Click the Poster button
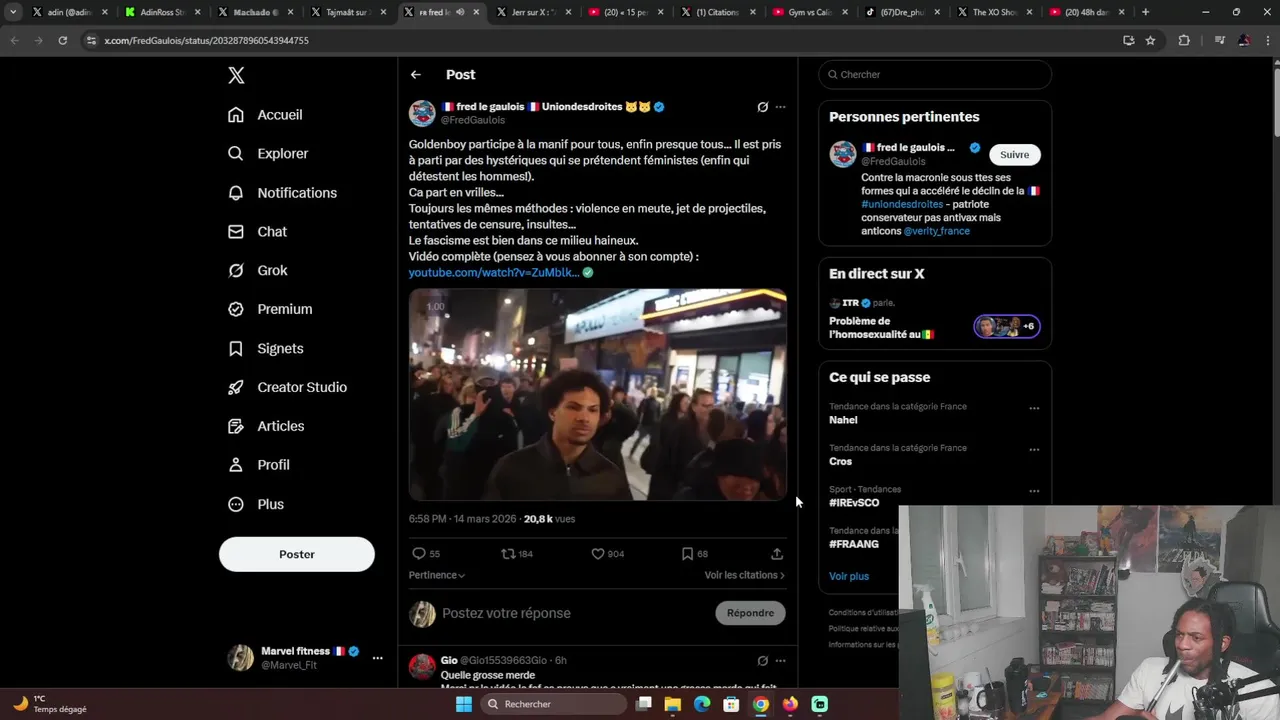Viewport: 1280px width, 720px height. (x=297, y=555)
